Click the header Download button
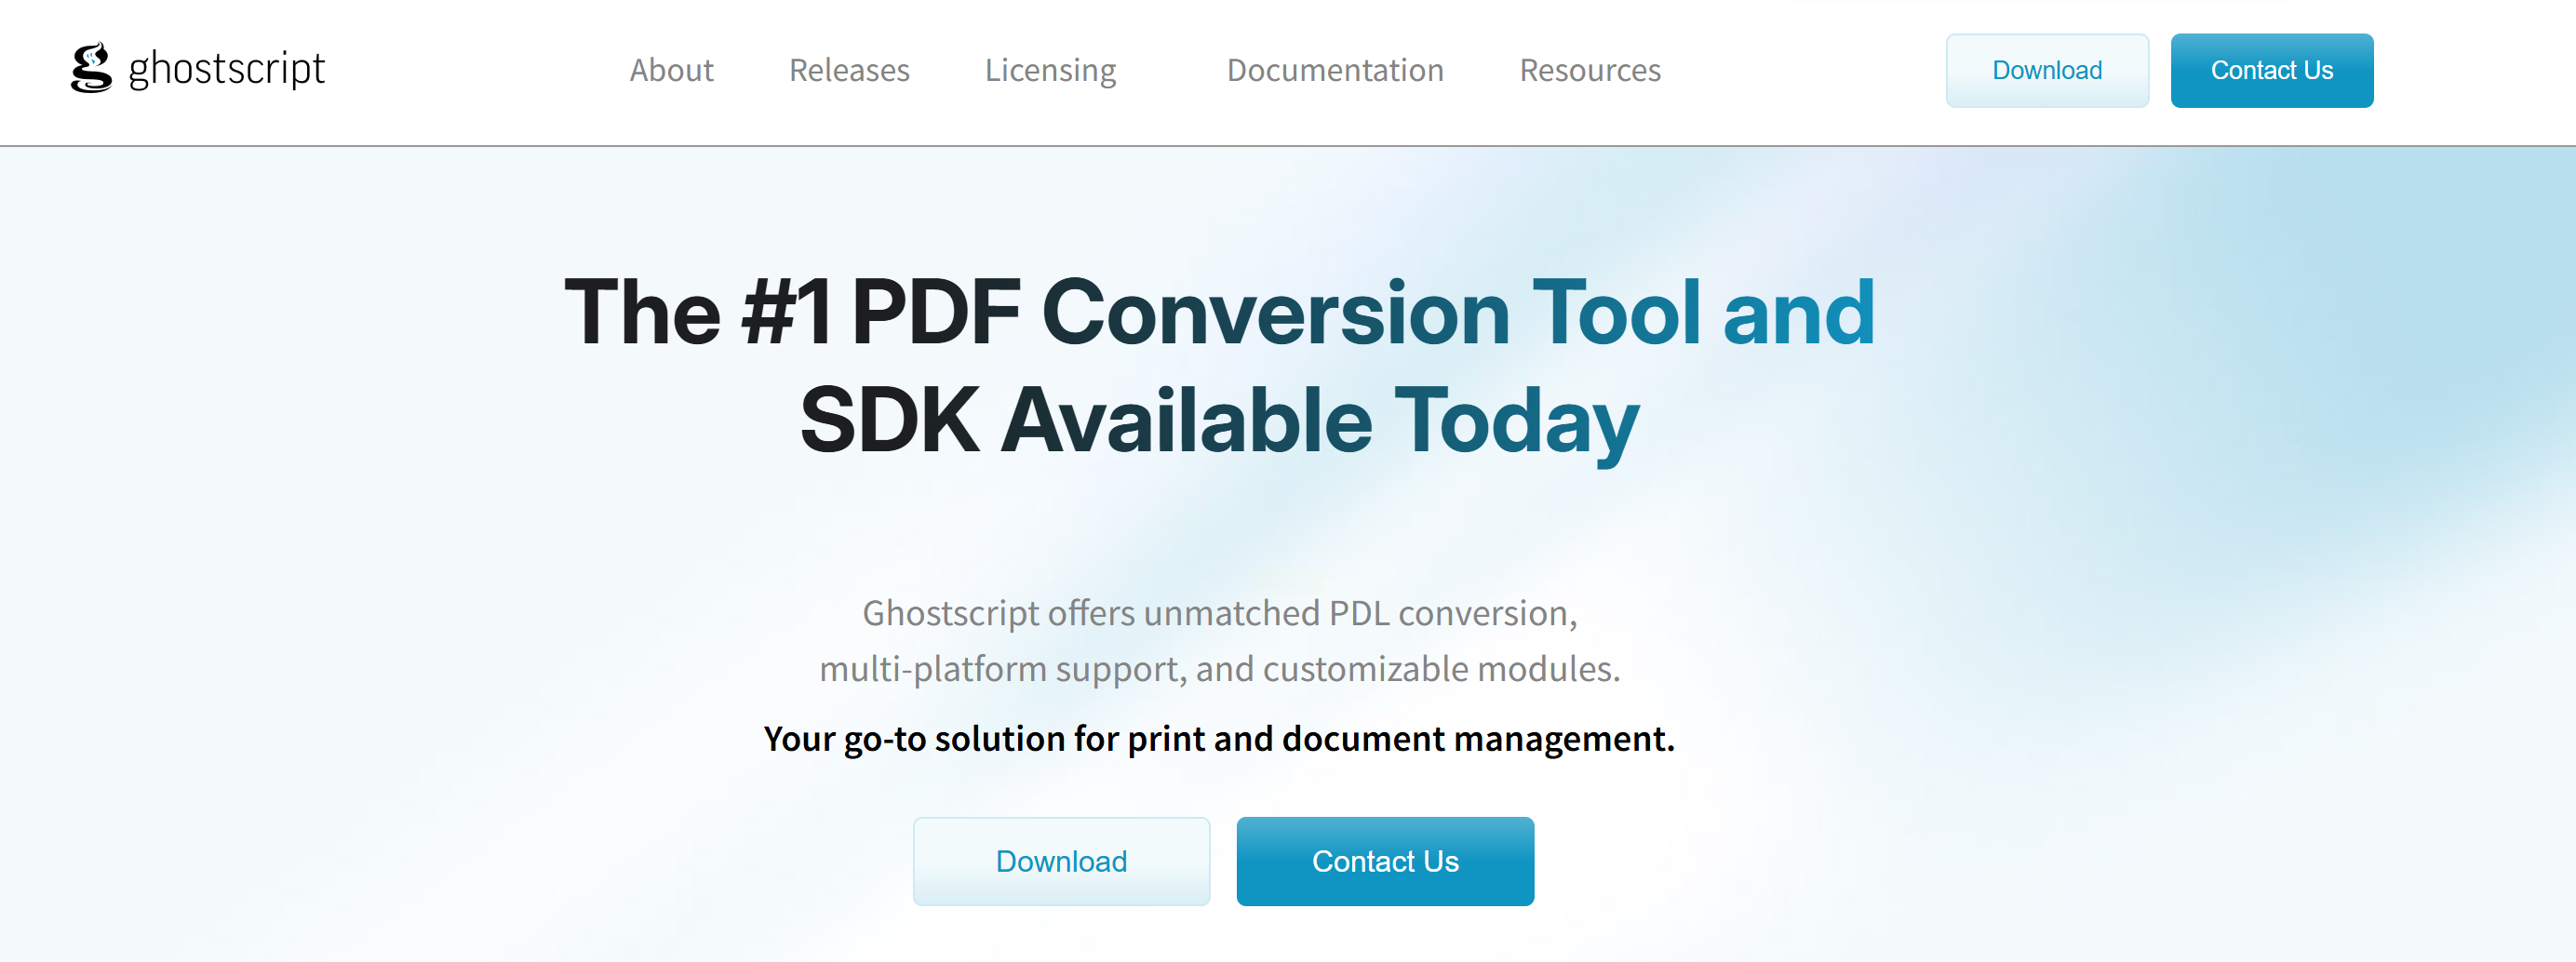 click(2047, 71)
